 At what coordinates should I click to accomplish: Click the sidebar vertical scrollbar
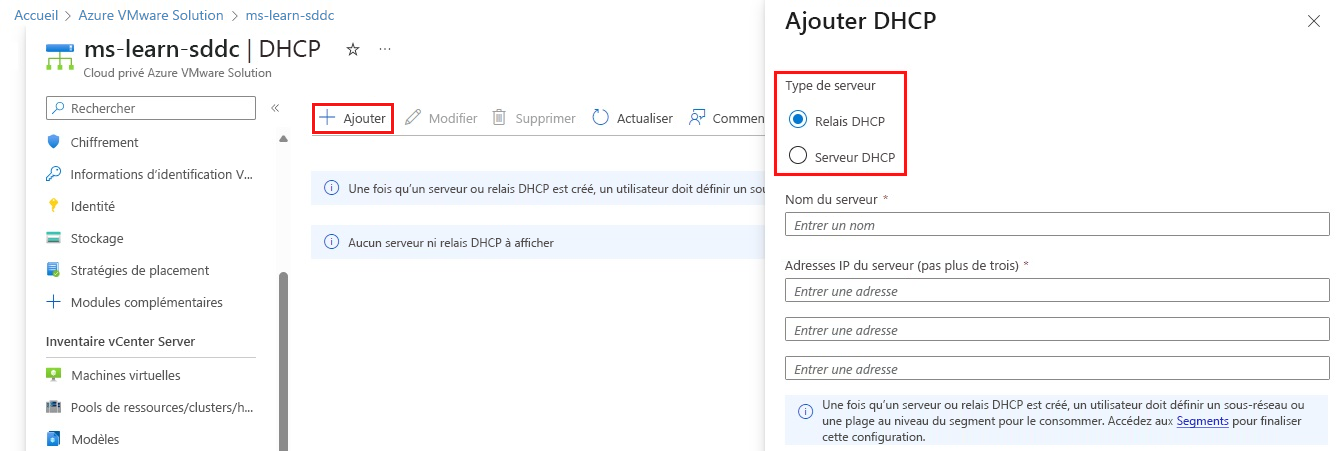[283, 360]
